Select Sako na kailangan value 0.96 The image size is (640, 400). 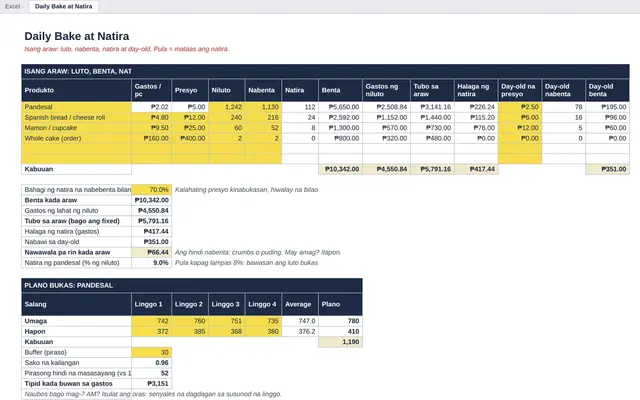coord(151,363)
